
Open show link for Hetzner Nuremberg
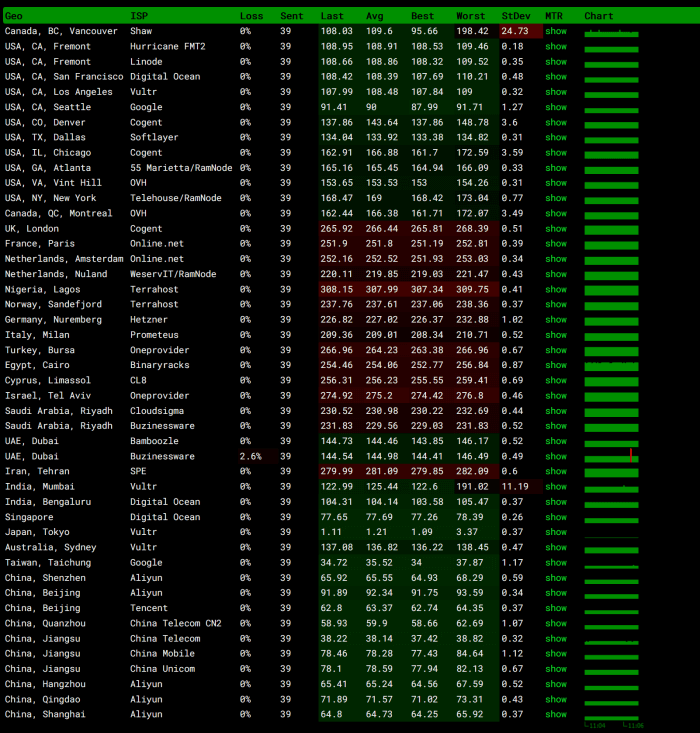coord(556,320)
